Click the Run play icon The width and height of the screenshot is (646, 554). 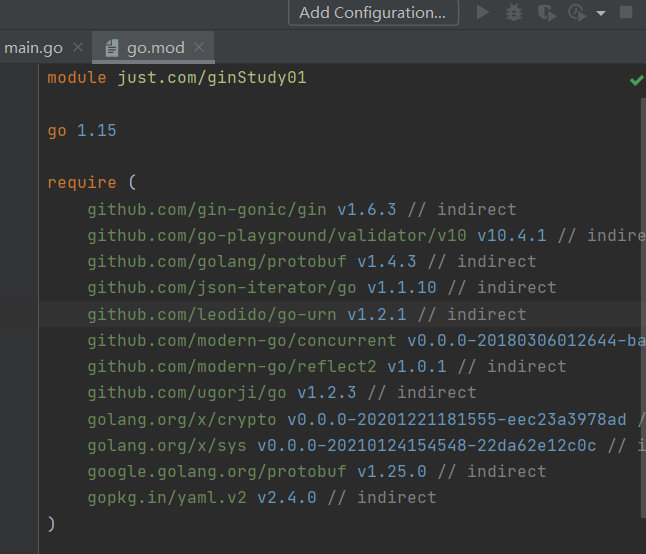click(x=482, y=12)
